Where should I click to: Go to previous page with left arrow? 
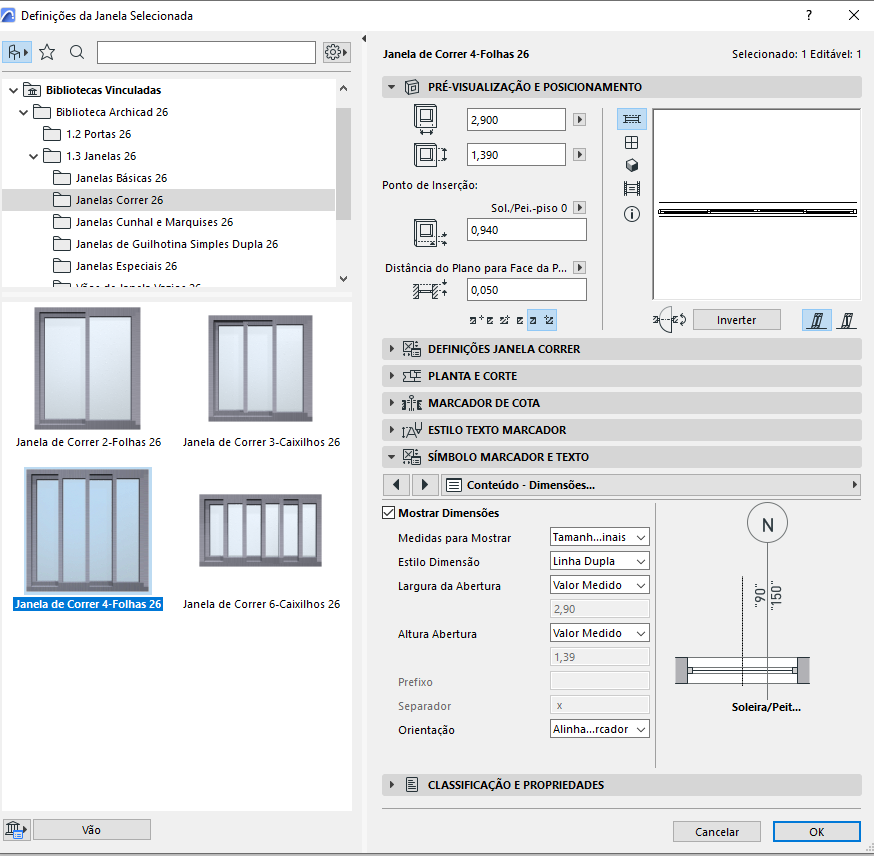[396, 485]
